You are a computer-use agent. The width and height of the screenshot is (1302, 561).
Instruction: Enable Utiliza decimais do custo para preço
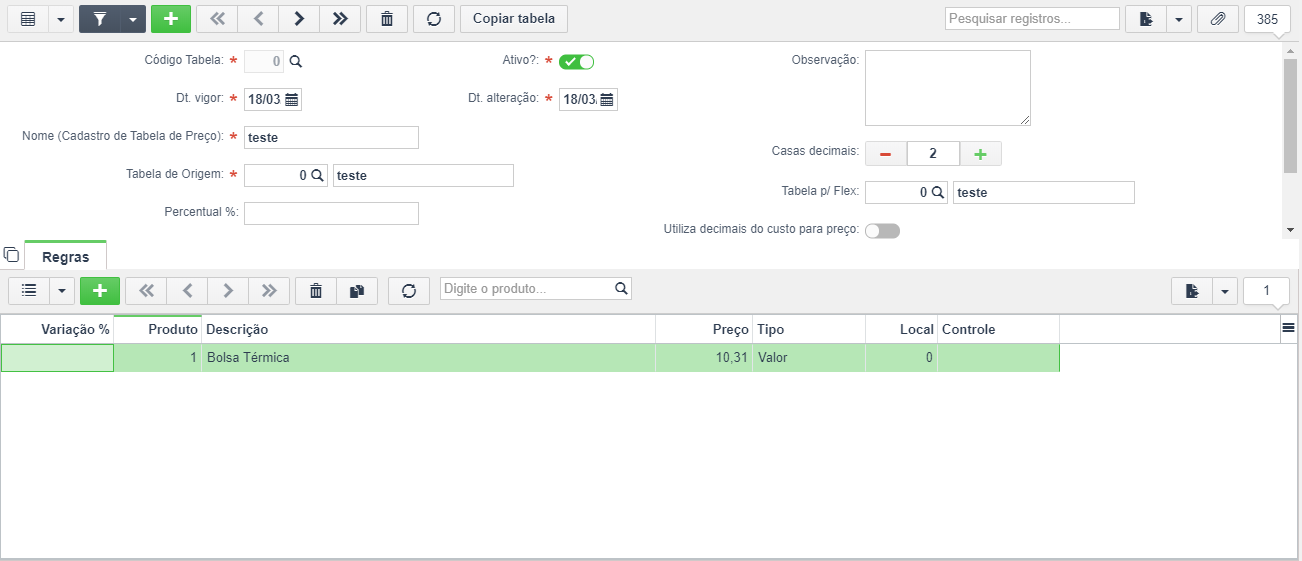[882, 231]
